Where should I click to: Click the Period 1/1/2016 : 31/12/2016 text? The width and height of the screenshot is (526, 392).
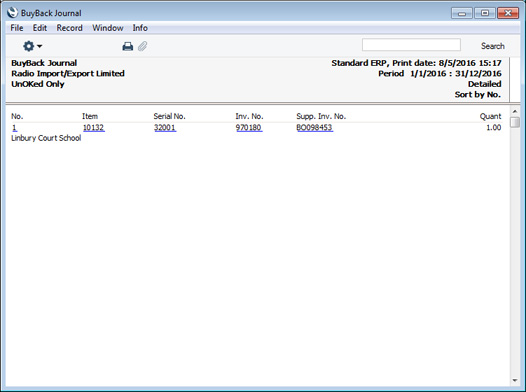[x=440, y=73]
